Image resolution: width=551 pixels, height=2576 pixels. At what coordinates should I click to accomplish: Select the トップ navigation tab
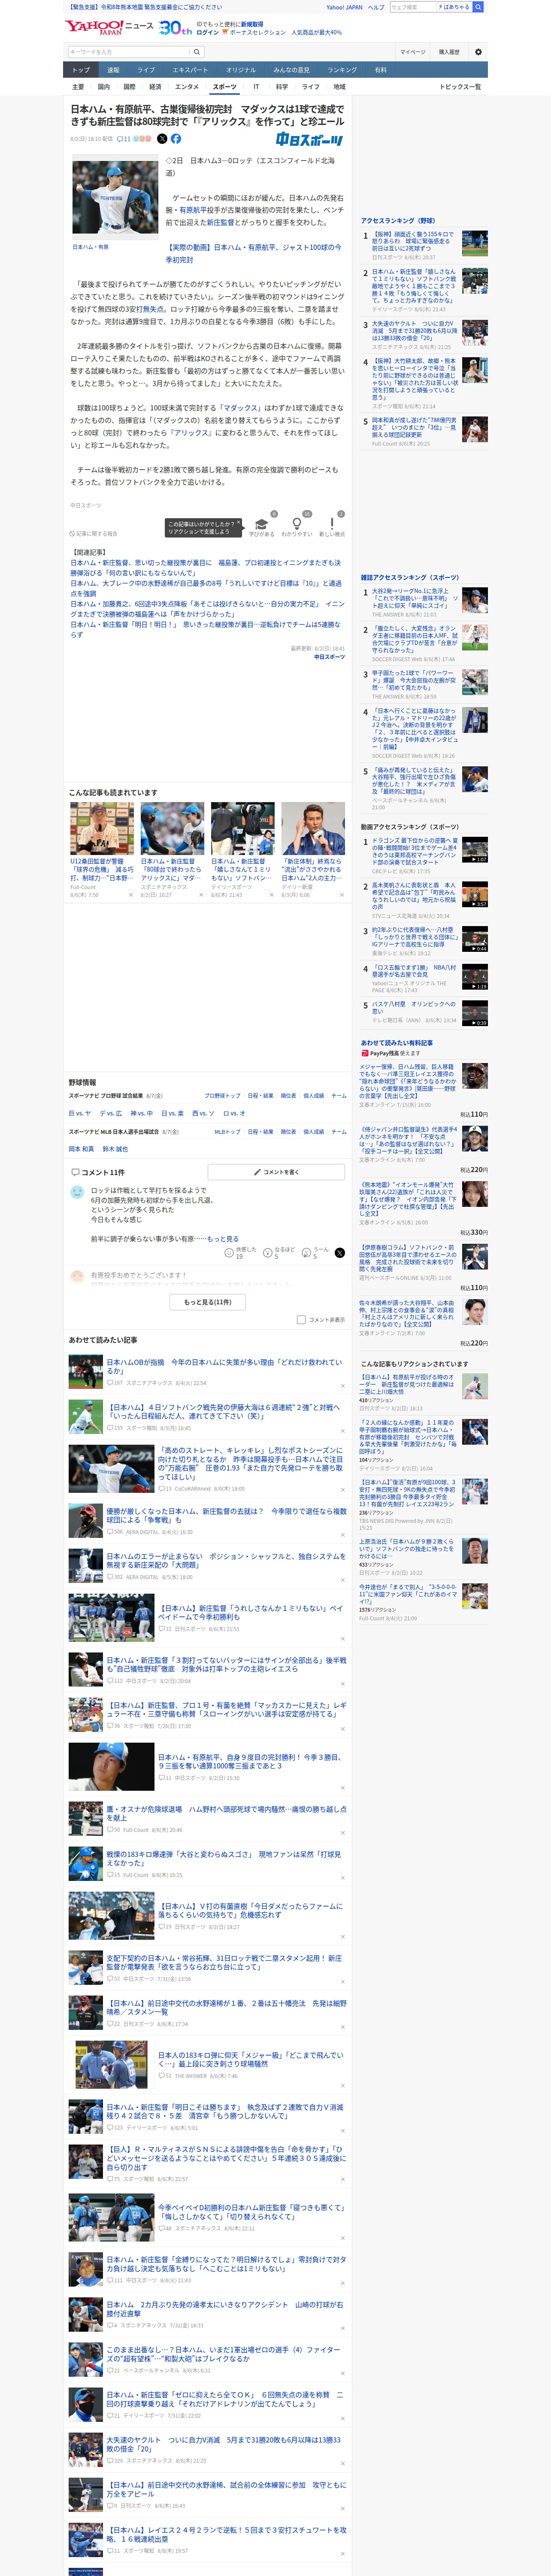pos(81,70)
